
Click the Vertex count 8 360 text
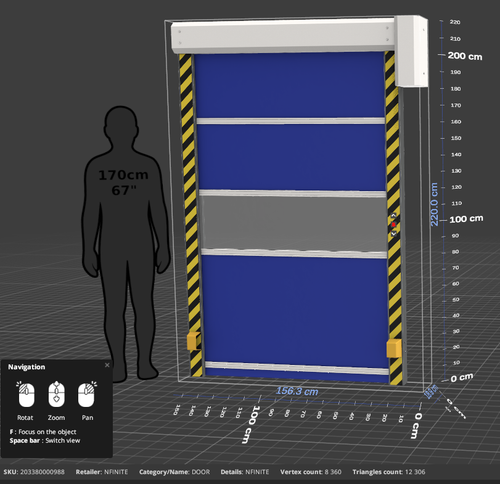point(311,472)
